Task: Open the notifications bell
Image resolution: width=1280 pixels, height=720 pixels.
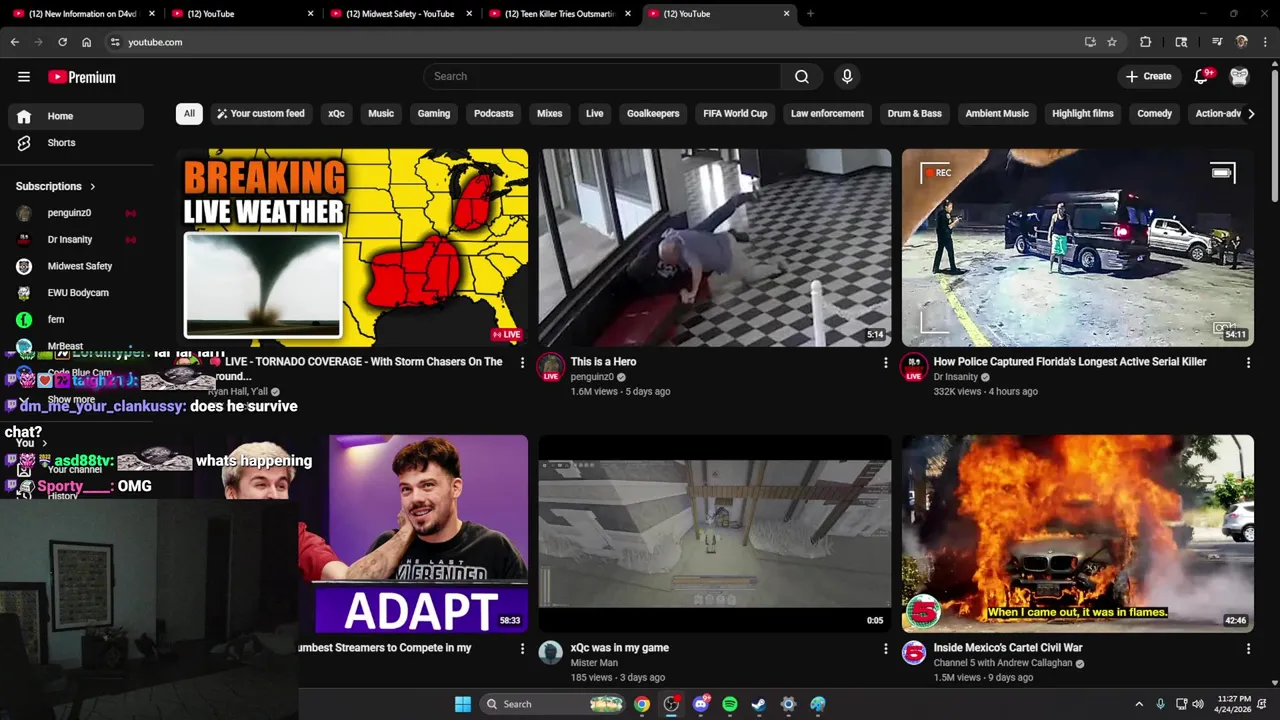Action: click(1202, 76)
